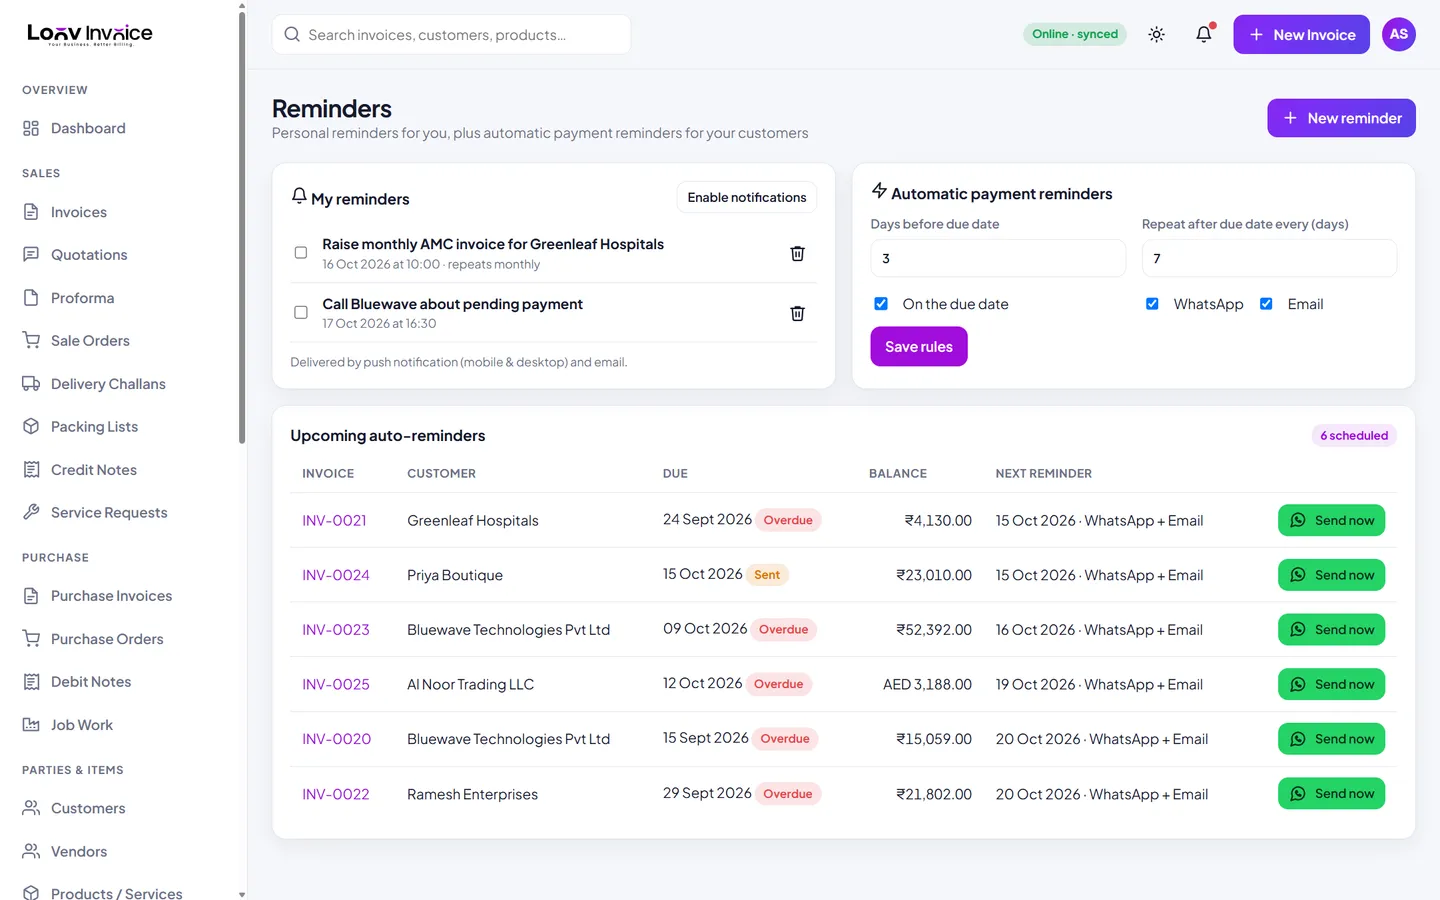Click the LoAV Invoice logo
Viewport: 1440px width, 900px height.
90,34
